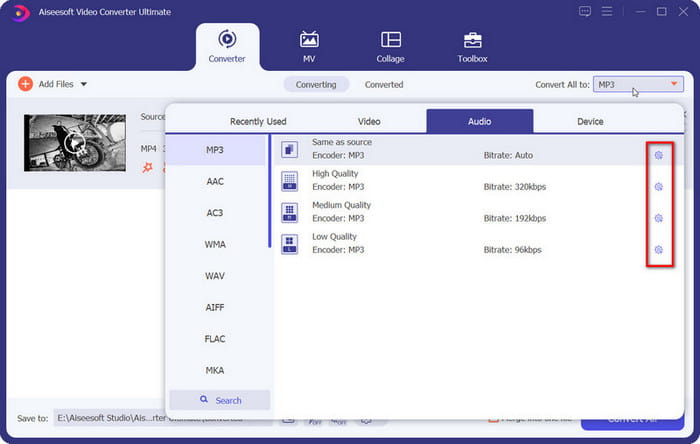Screen dimensions: 700x444
Task: Open the Toolbox module
Action: coord(472,46)
